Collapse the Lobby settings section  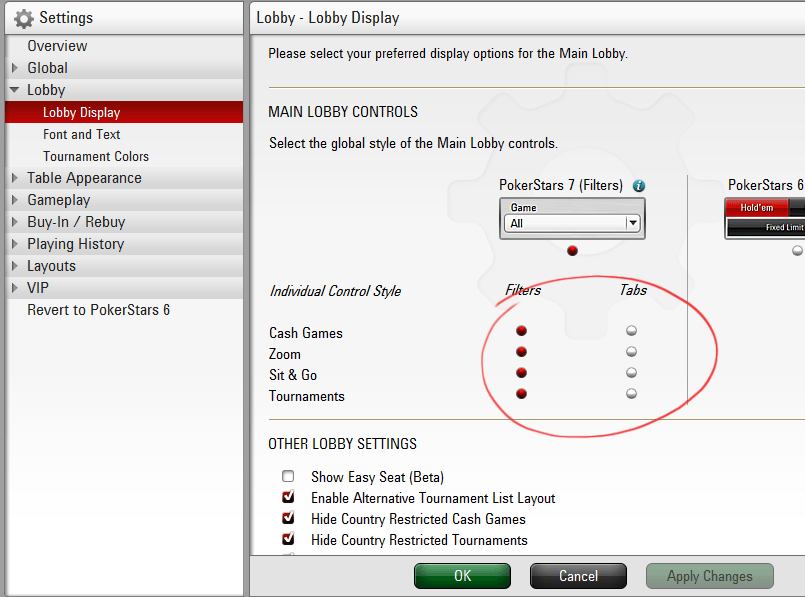pos(14,90)
